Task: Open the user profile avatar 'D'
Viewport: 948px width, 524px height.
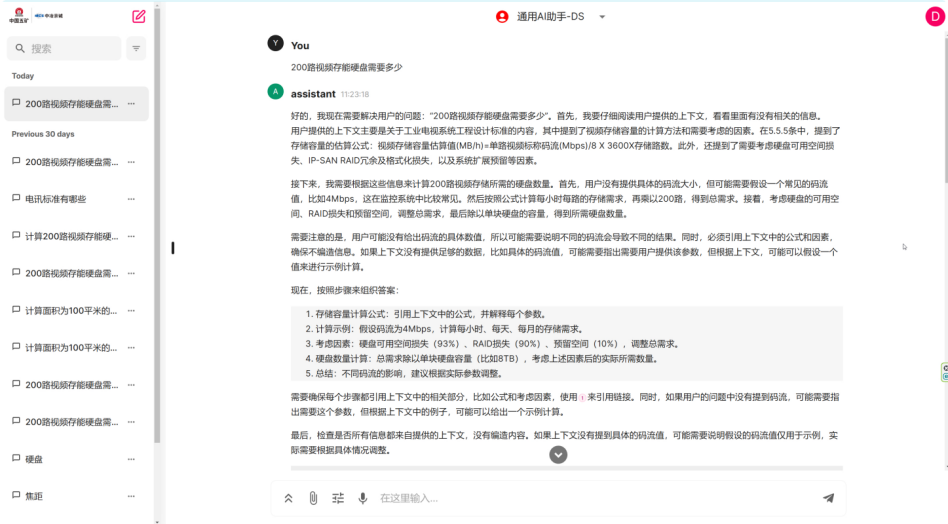Action: coord(934,16)
